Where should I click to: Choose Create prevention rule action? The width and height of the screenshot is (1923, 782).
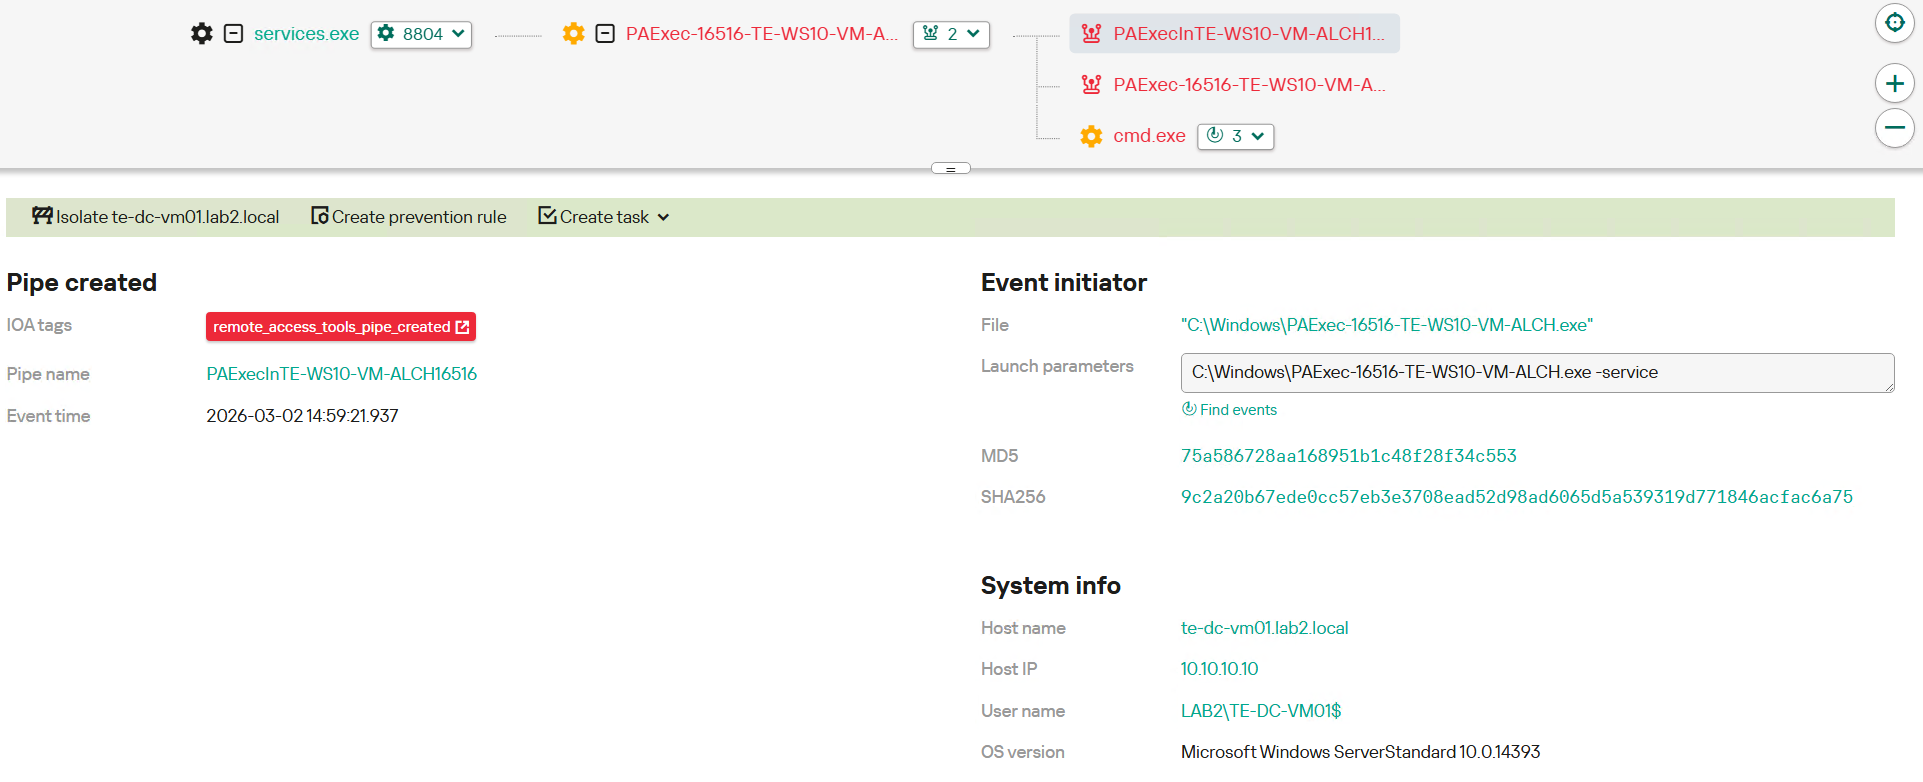(x=409, y=217)
